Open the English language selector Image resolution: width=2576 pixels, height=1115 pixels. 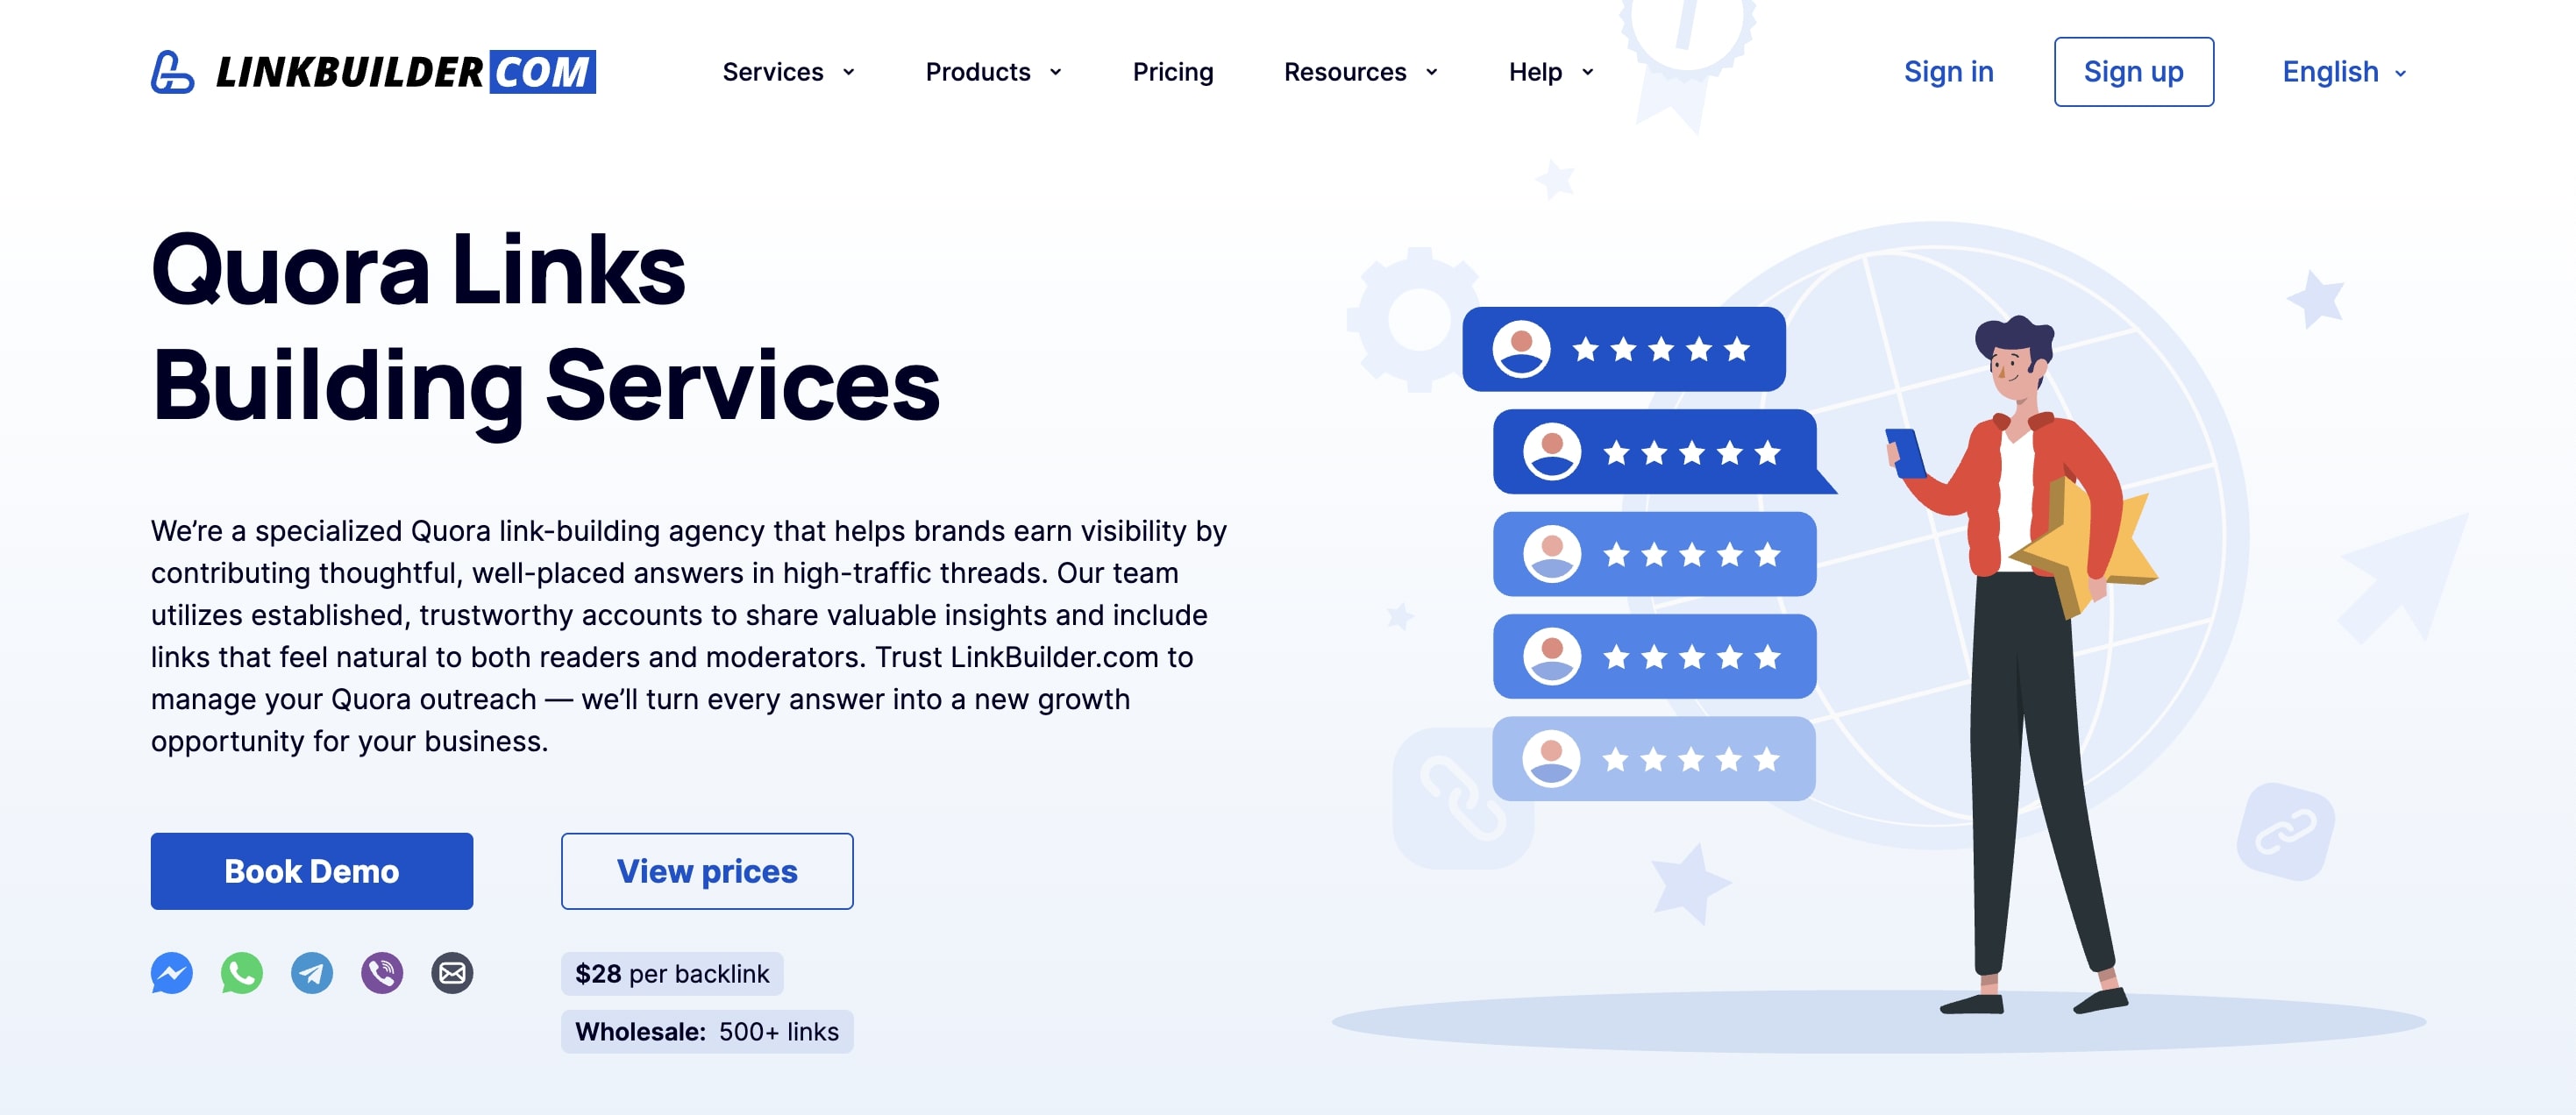[x=2343, y=72]
